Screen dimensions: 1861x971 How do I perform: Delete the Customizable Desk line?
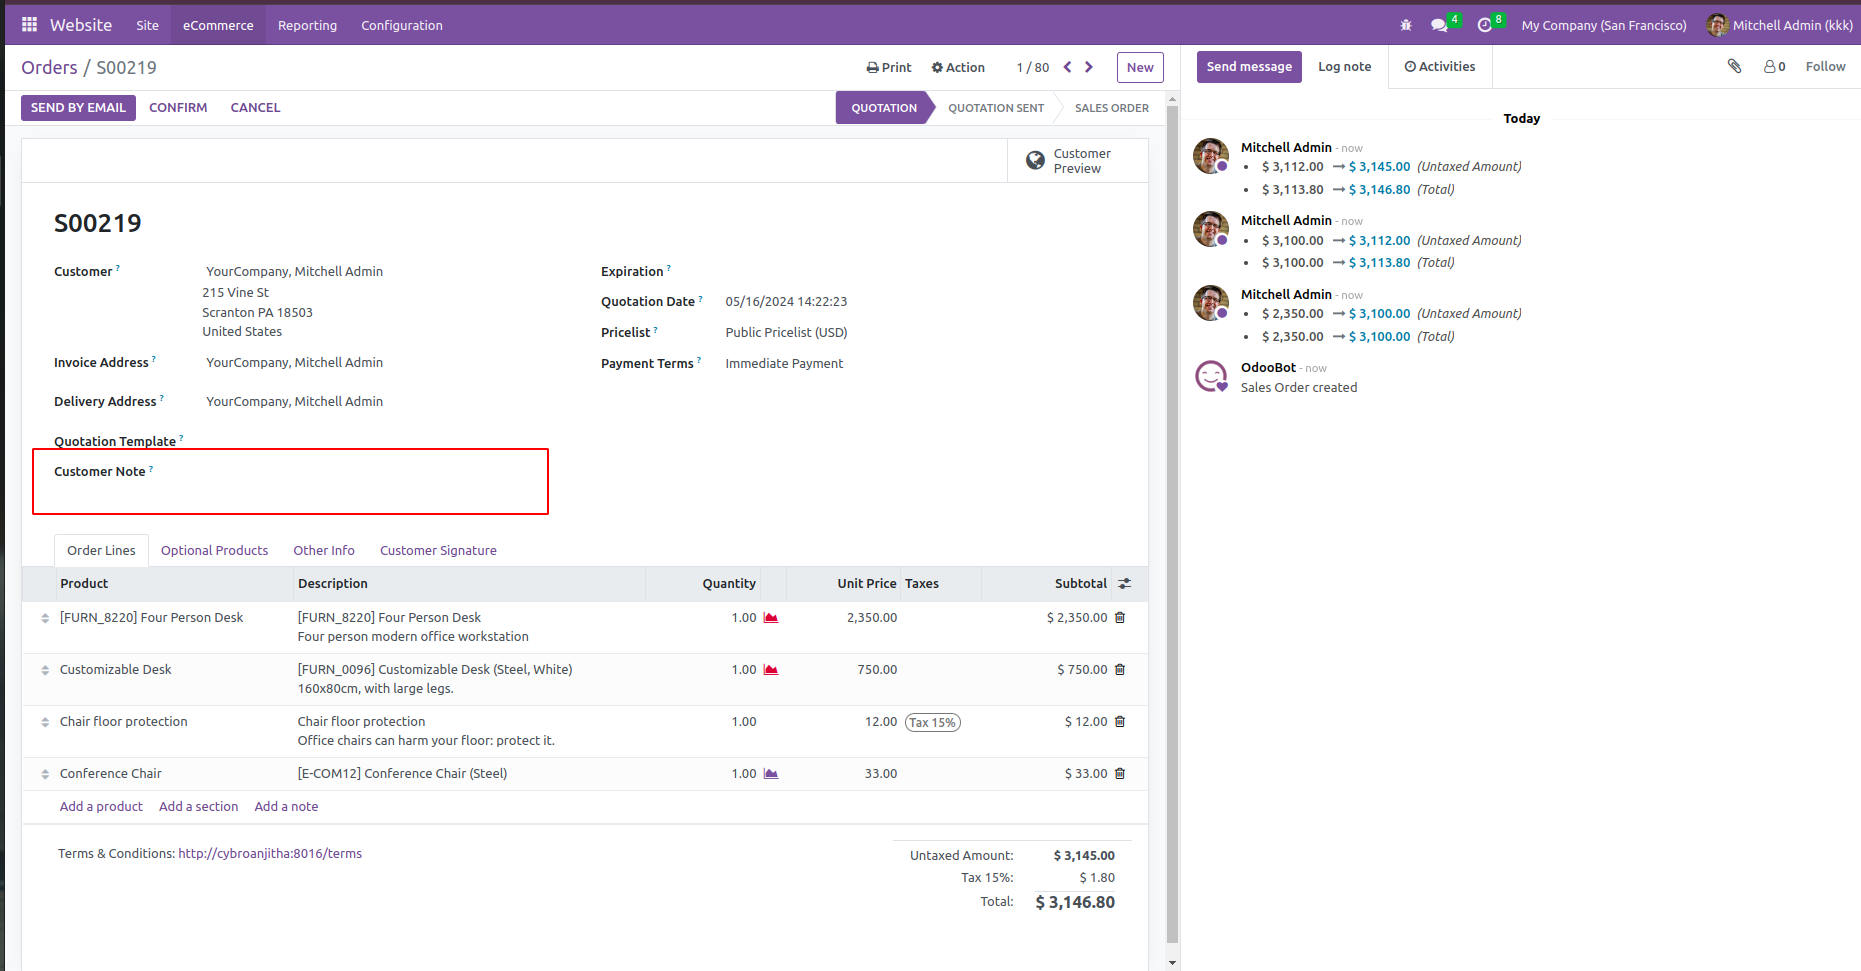tap(1120, 670)
